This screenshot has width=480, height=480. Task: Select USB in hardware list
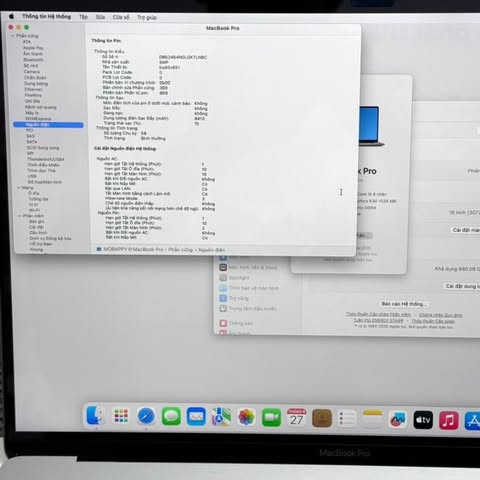click(32, 176)
